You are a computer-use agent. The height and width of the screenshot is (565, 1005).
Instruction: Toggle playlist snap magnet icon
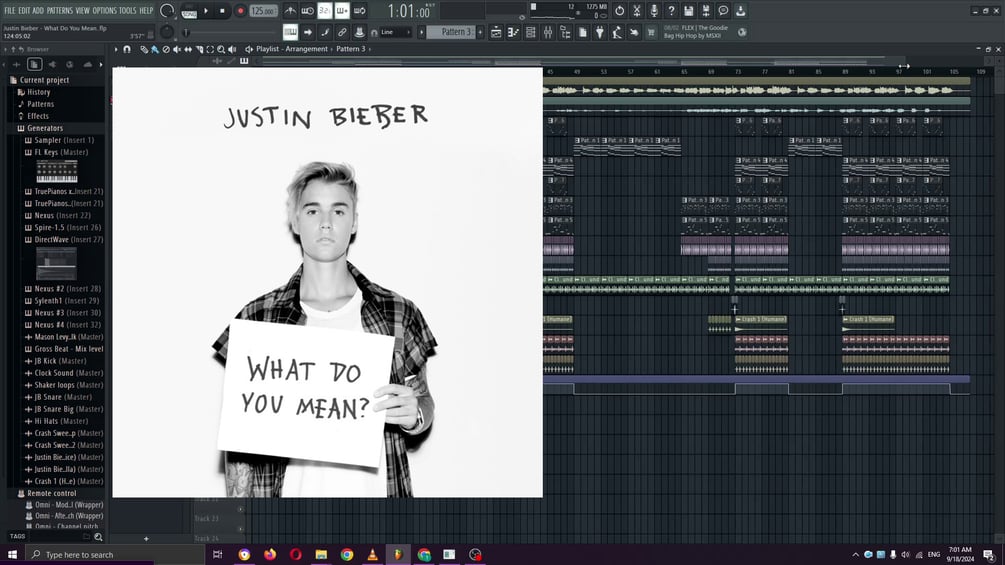click(127, 49)
